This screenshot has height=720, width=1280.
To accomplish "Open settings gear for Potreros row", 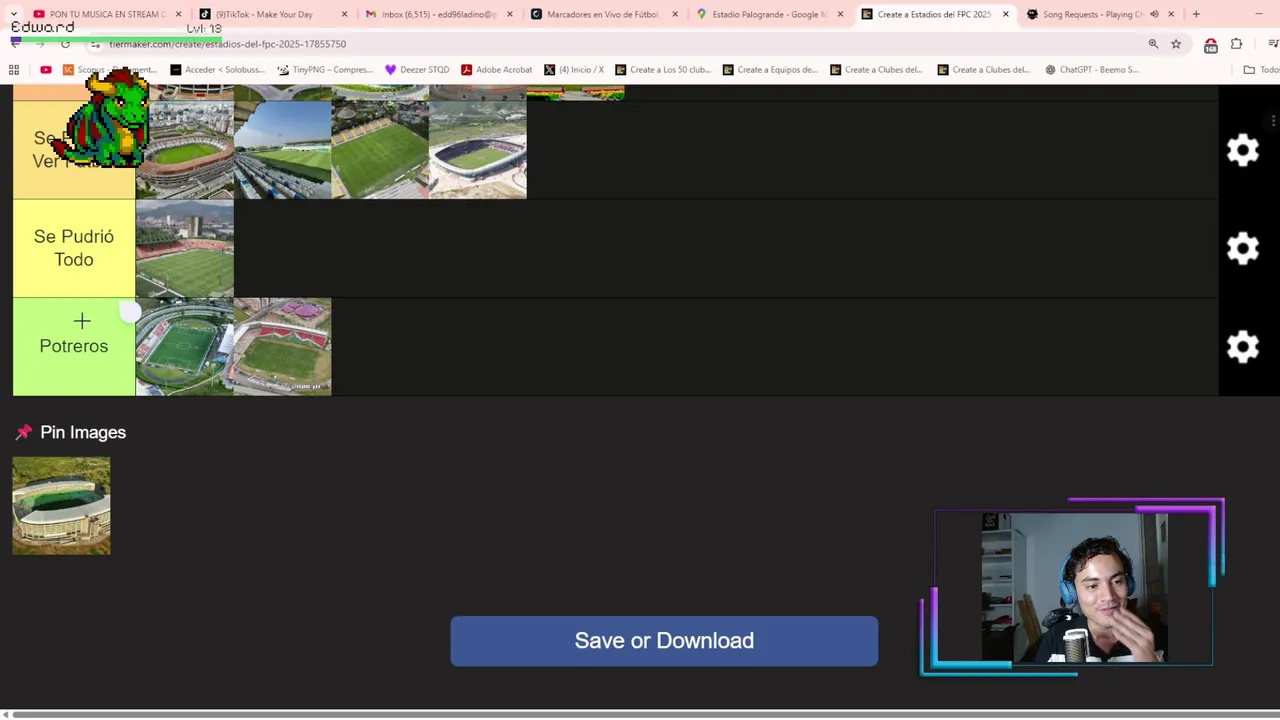I will pos(1242,347).
